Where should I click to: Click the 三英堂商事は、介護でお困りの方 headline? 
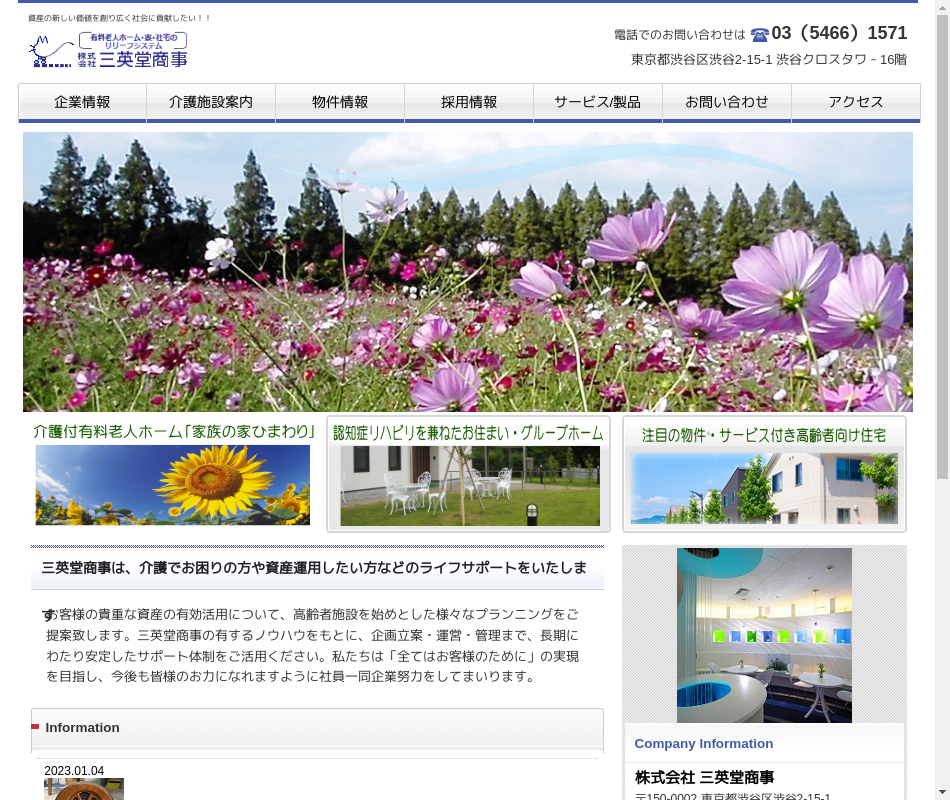pos(314,568)
